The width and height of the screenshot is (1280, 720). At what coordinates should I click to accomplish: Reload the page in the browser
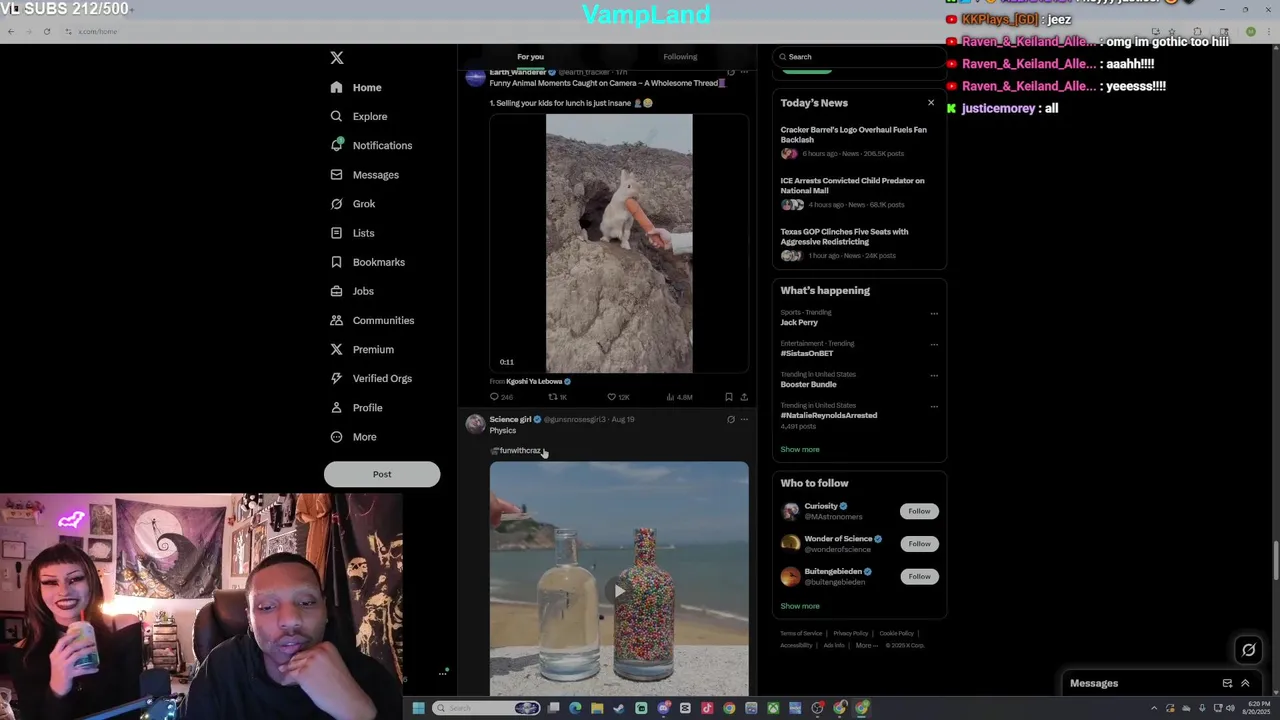(47, 32)
